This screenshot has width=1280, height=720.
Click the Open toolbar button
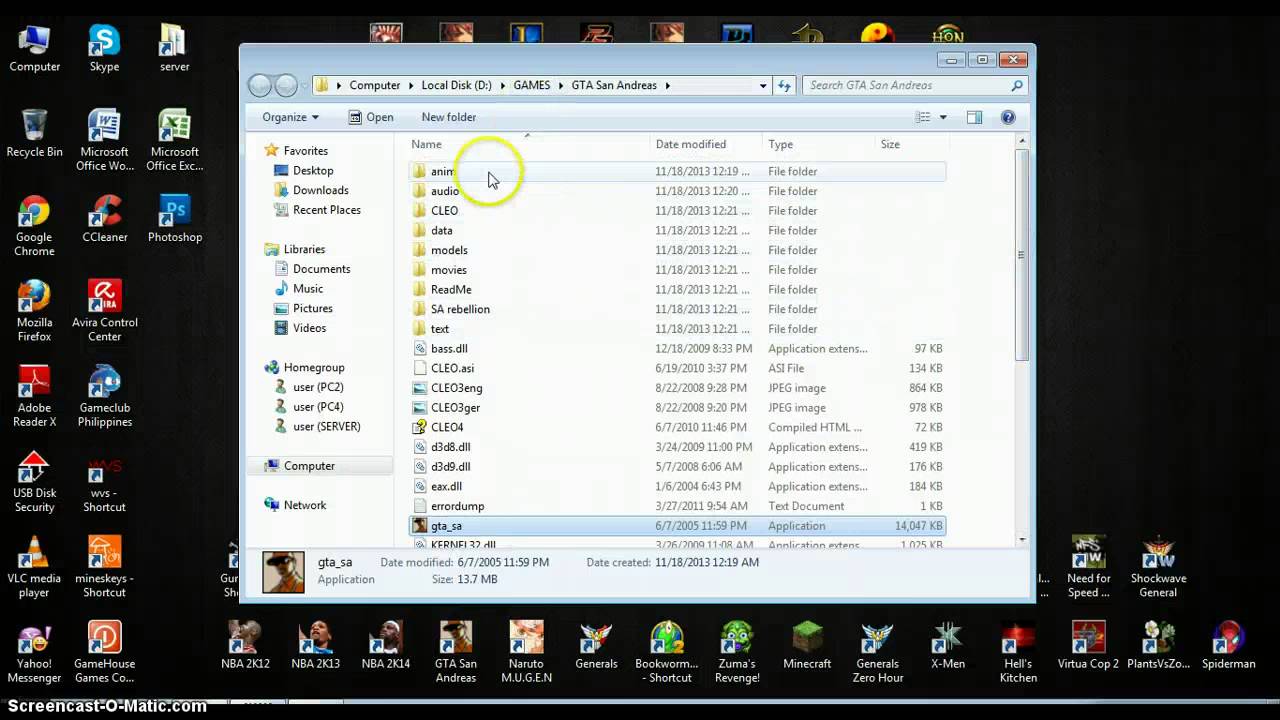tap(371, 117)
